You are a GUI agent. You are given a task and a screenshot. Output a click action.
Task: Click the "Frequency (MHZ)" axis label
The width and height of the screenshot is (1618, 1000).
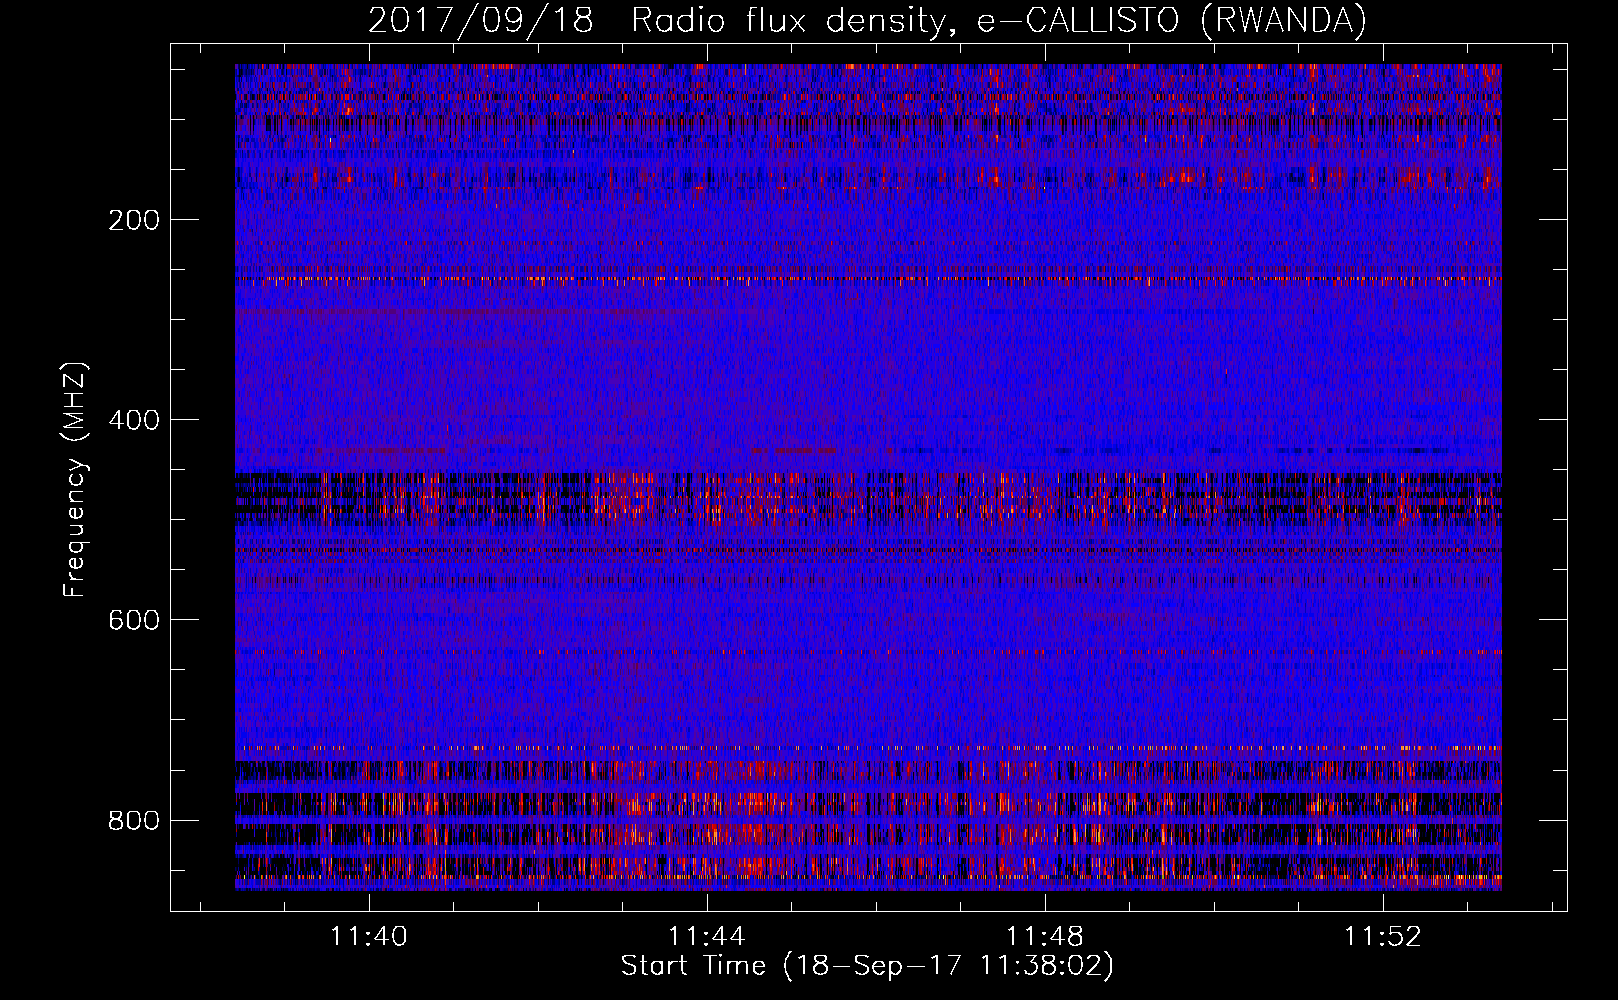pyautogui.click(x=75, y=480)
